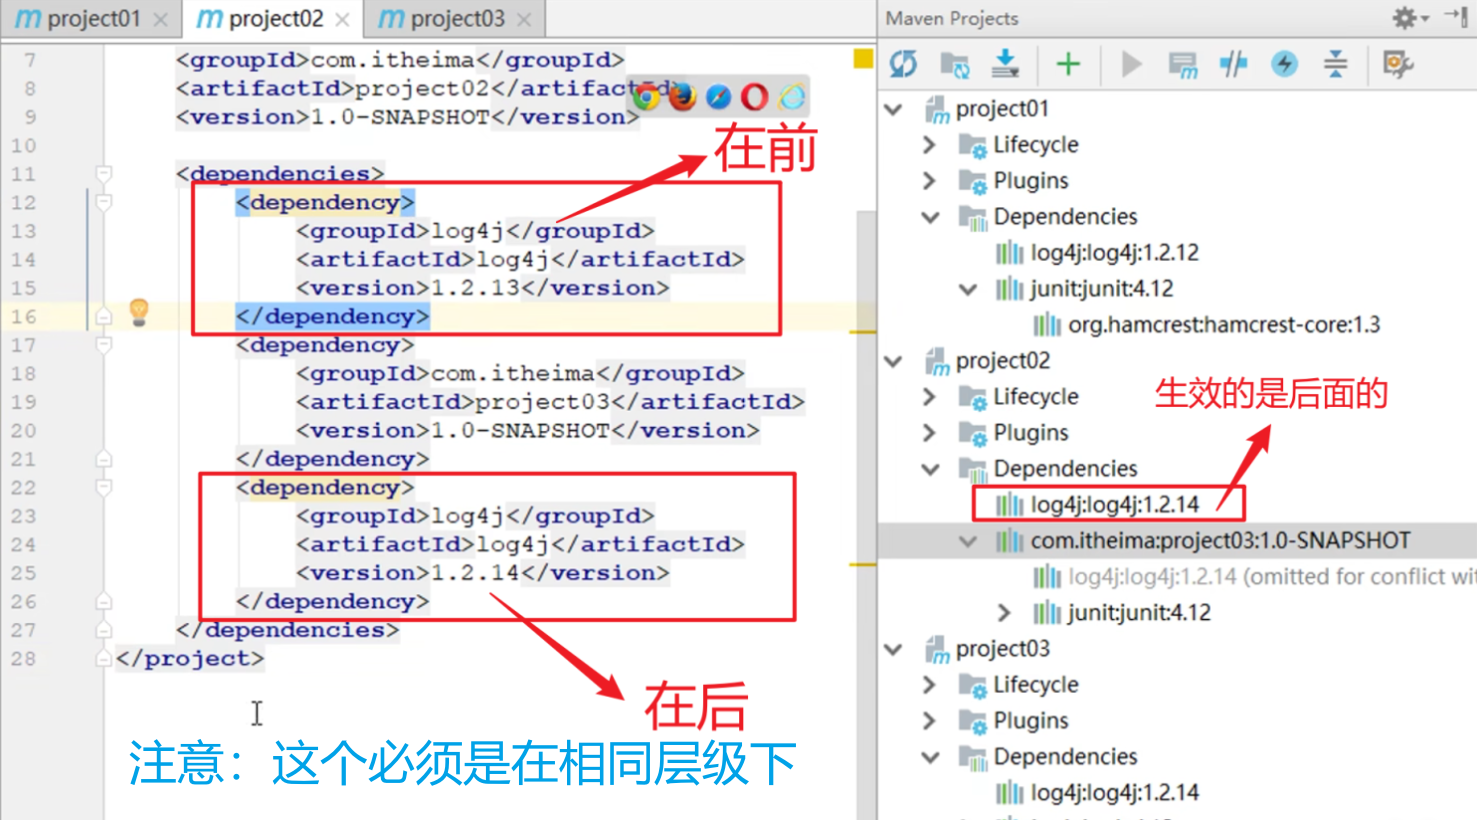Collapse junit:junit:4.12 under project01
The width and height of the screenshot is (1477, 820).
click(x=968, y=289)
